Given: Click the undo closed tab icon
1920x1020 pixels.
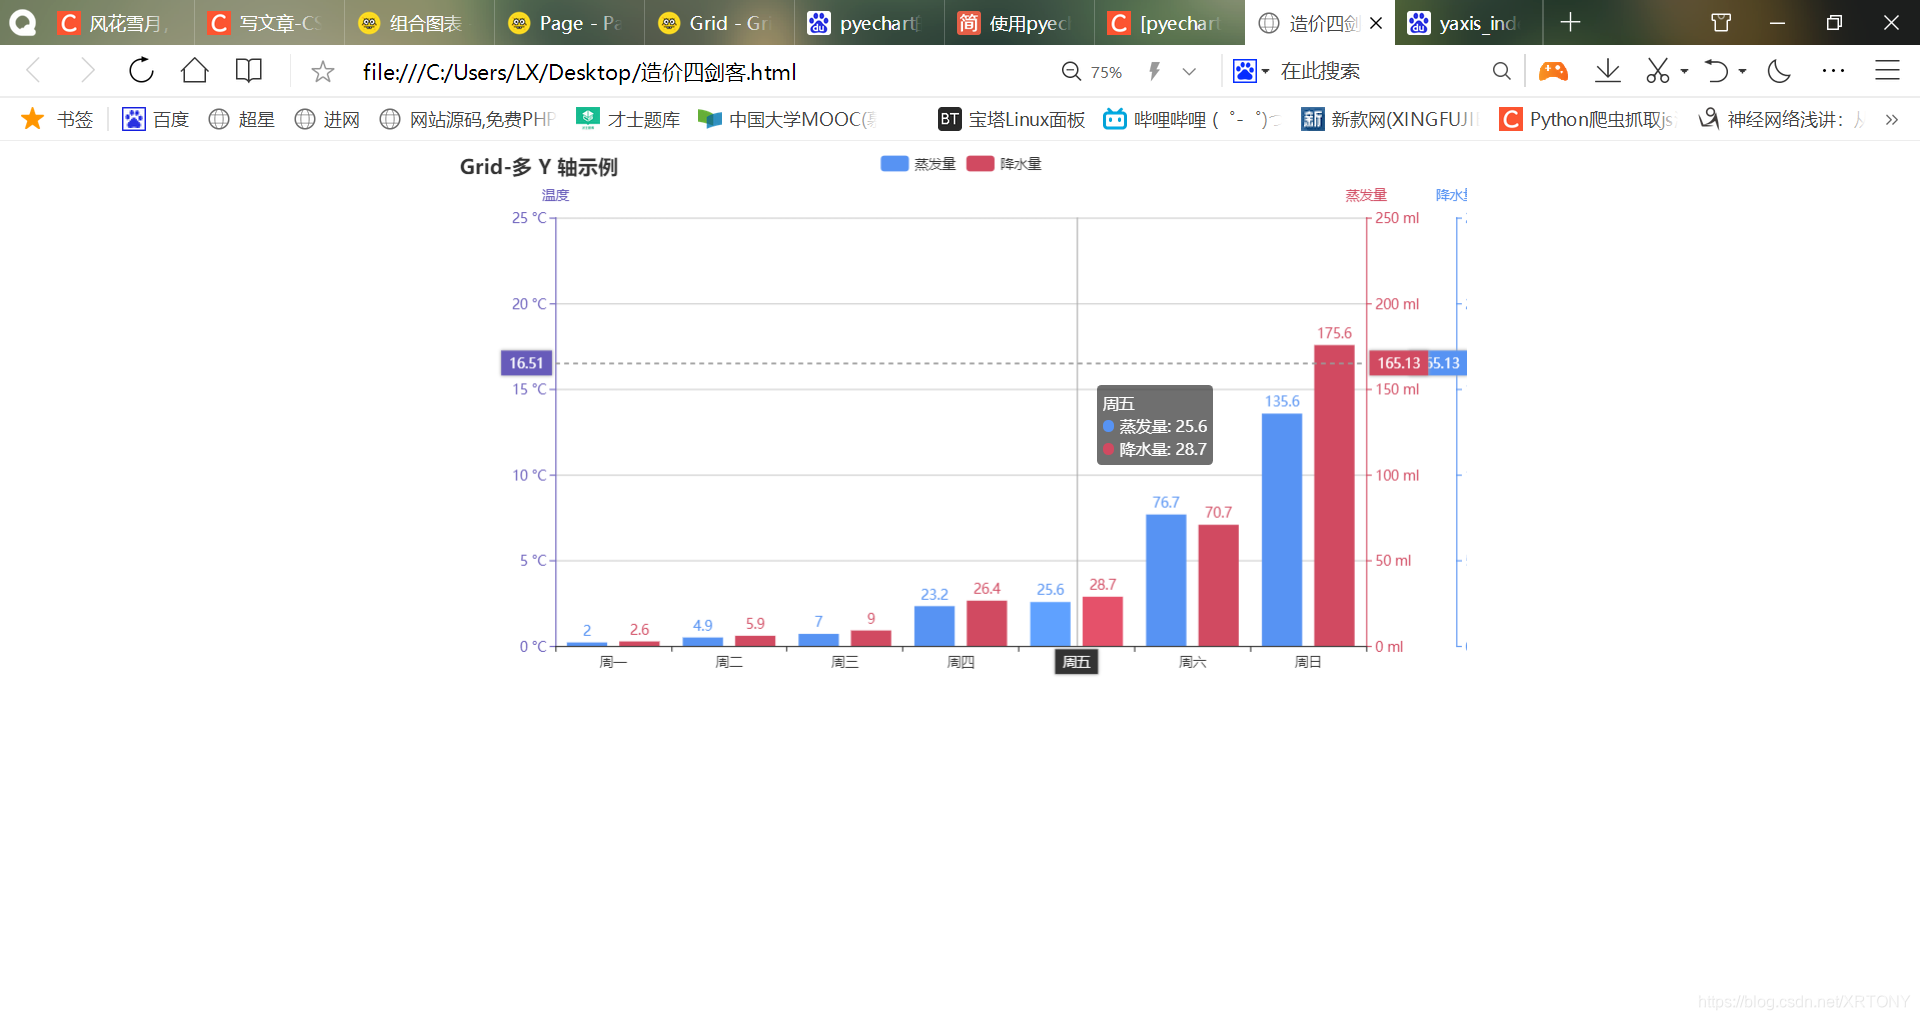Looking at the screenshot, I should 1717,71.
